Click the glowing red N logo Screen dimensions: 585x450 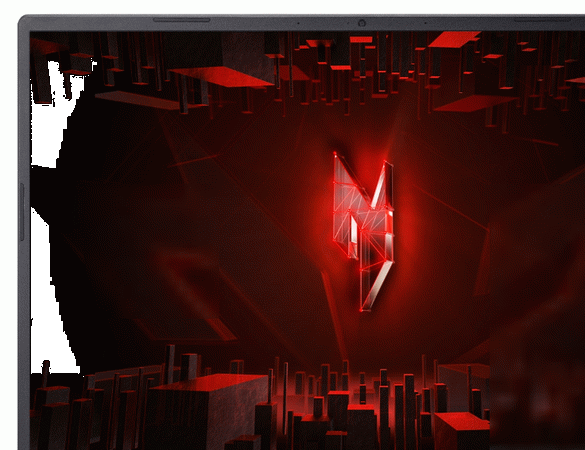pyautogui.click(x=363, y=231)
